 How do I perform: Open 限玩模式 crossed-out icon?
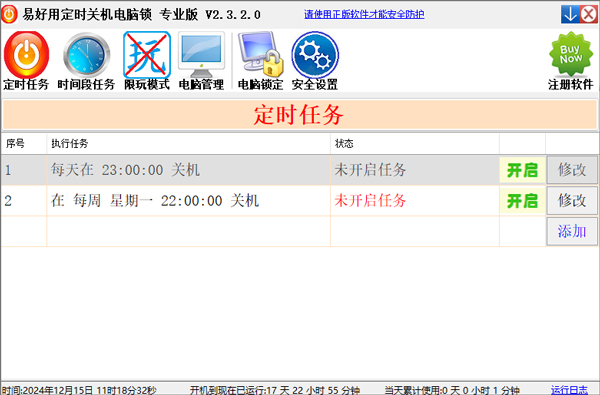(x=147, y=55)
